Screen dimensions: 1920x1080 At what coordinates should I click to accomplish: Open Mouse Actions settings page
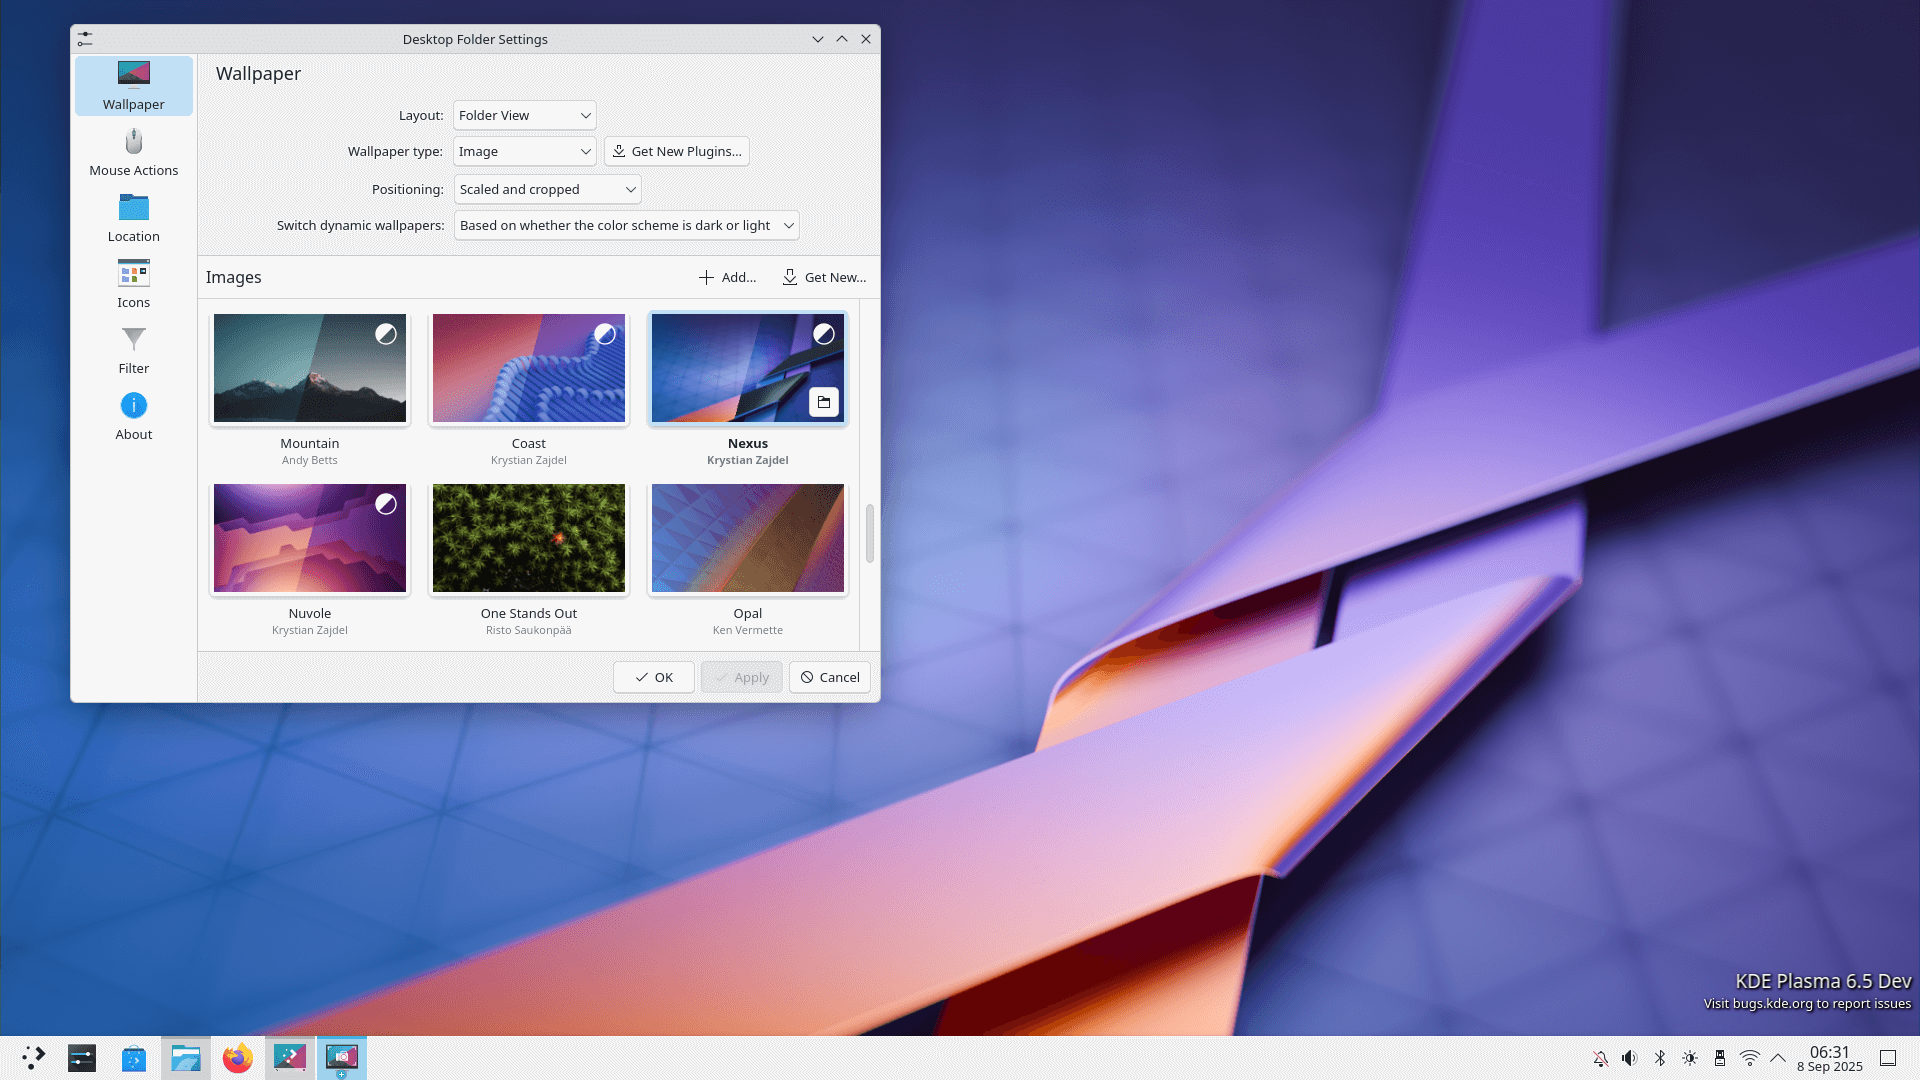pyautogui.click(x=133, y=152)
